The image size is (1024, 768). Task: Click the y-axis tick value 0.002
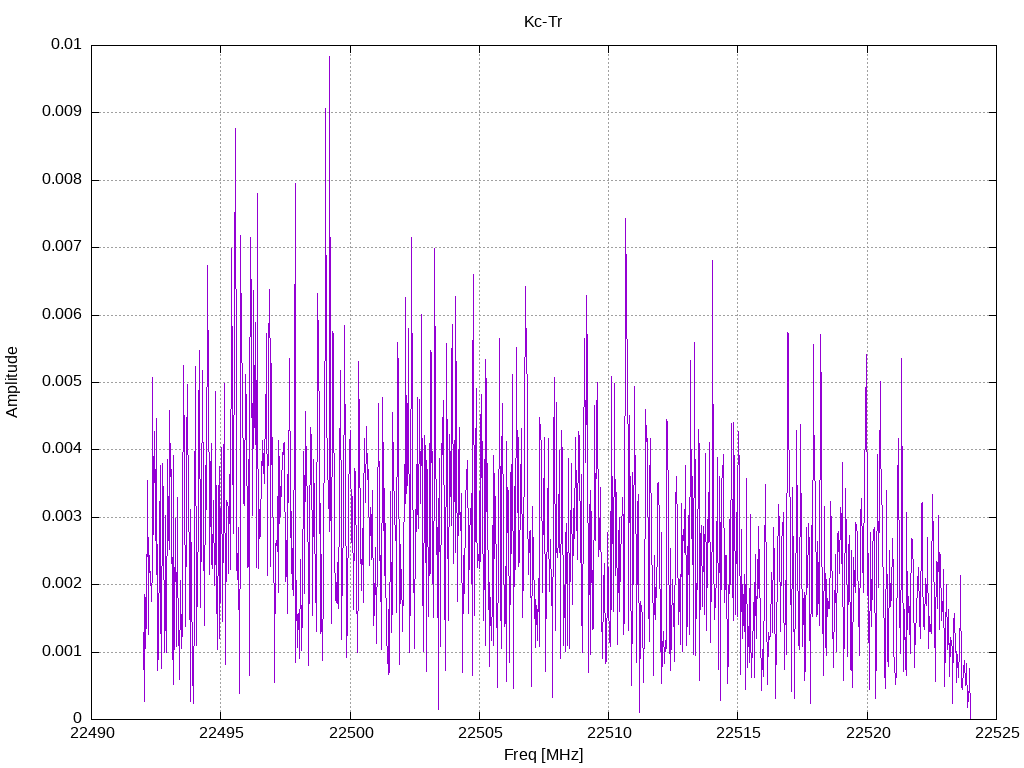[x=62, y=584]
